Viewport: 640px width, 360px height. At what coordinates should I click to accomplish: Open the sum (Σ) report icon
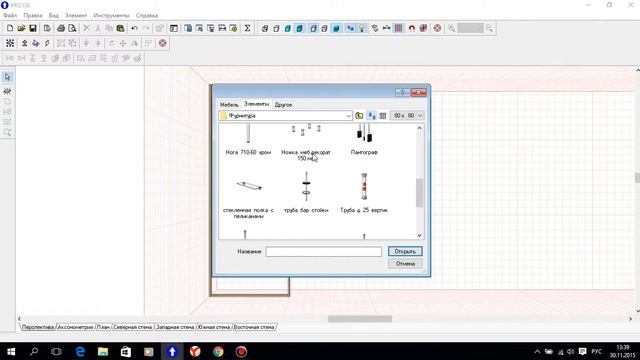pyautogui.click(x=247, y=28)
